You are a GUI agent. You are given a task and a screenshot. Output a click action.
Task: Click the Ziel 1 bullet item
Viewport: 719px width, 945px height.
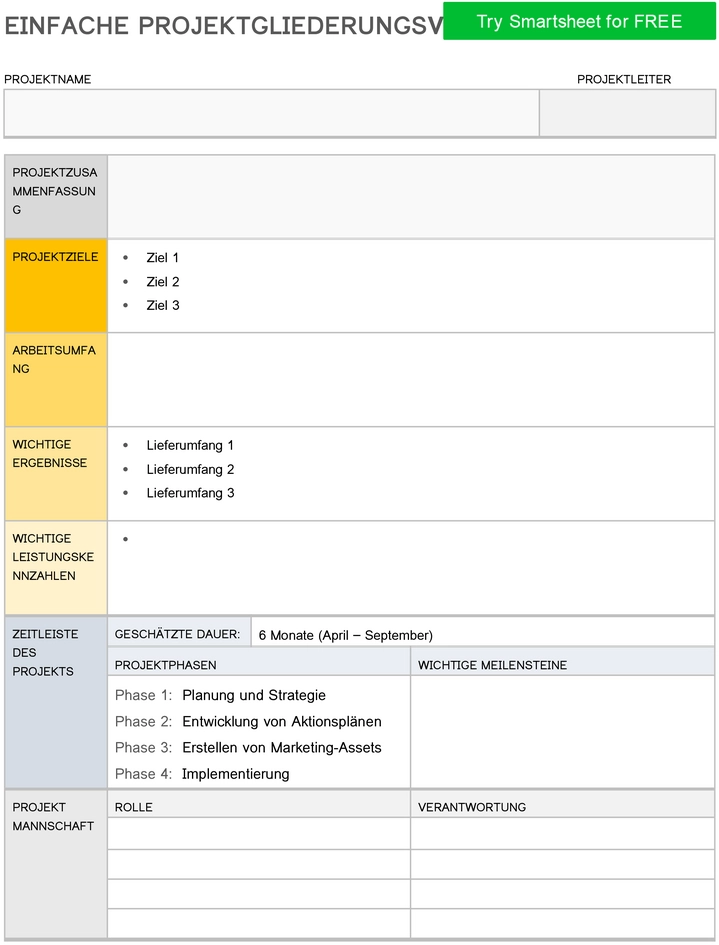(x=162, y=258)
